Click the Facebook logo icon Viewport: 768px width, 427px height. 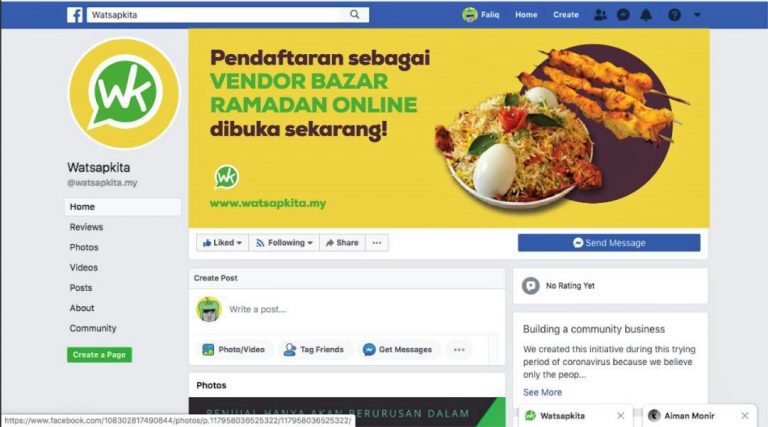click(x=75, y=15)
